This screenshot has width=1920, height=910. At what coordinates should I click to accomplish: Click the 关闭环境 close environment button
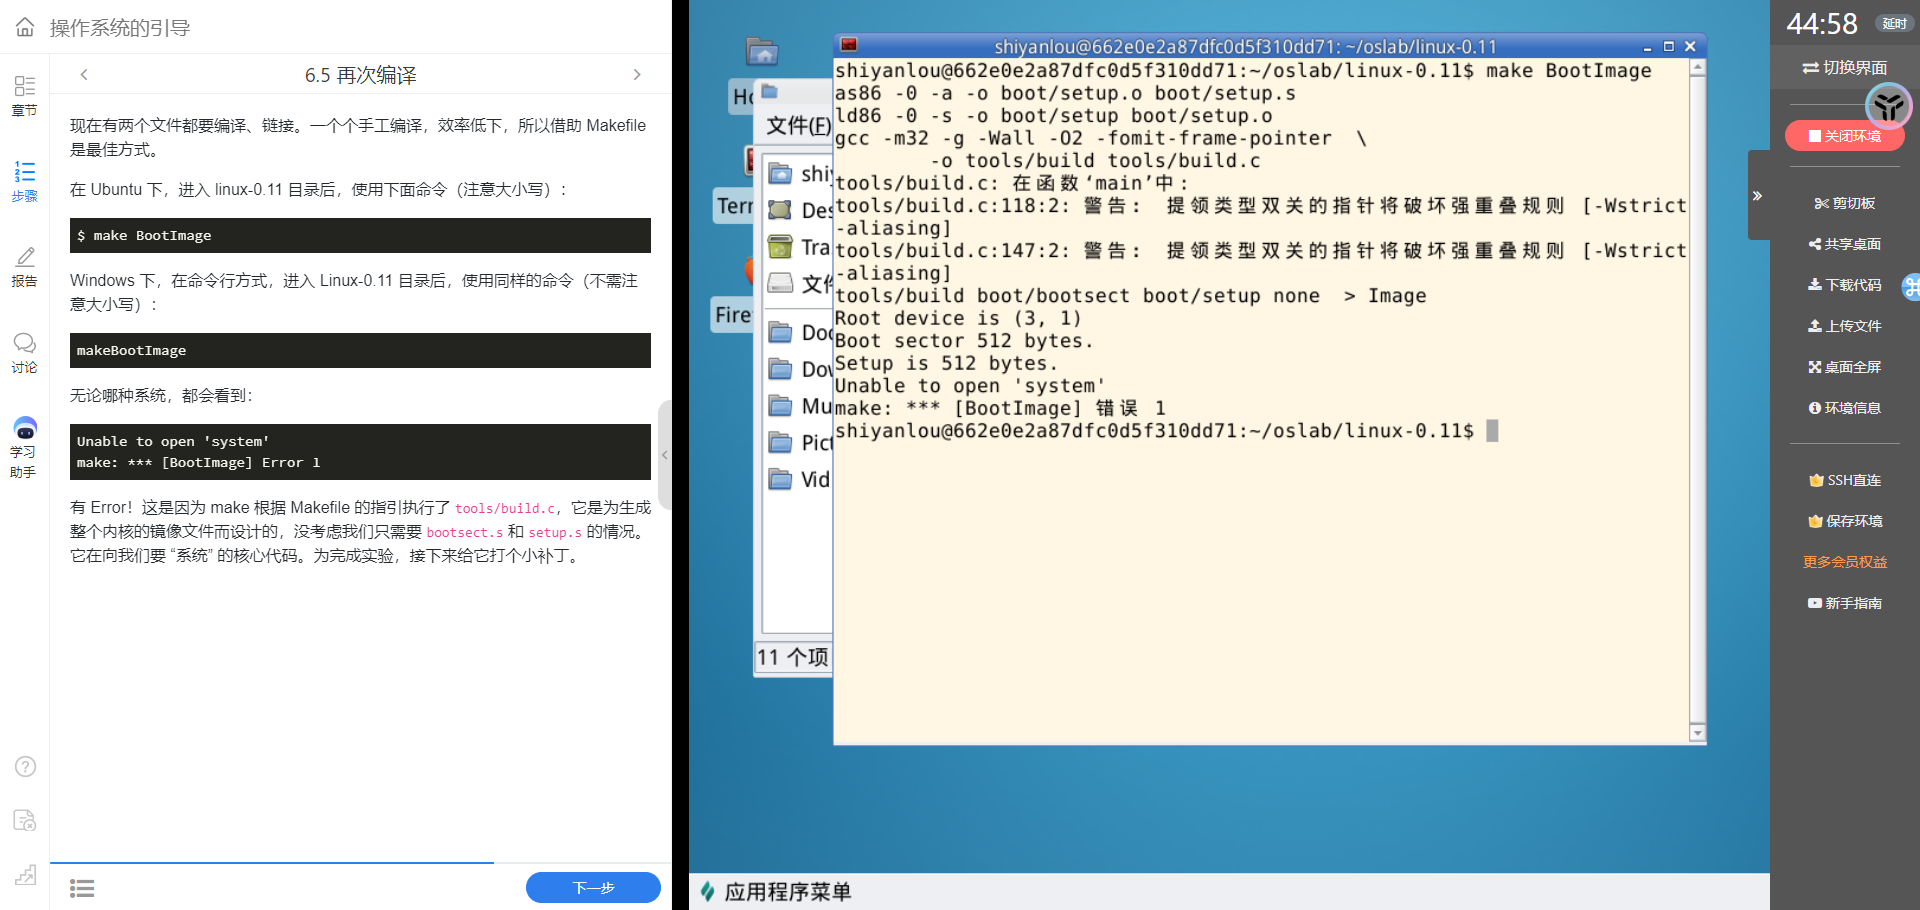pyautogui.click(x=1844, y=136)
